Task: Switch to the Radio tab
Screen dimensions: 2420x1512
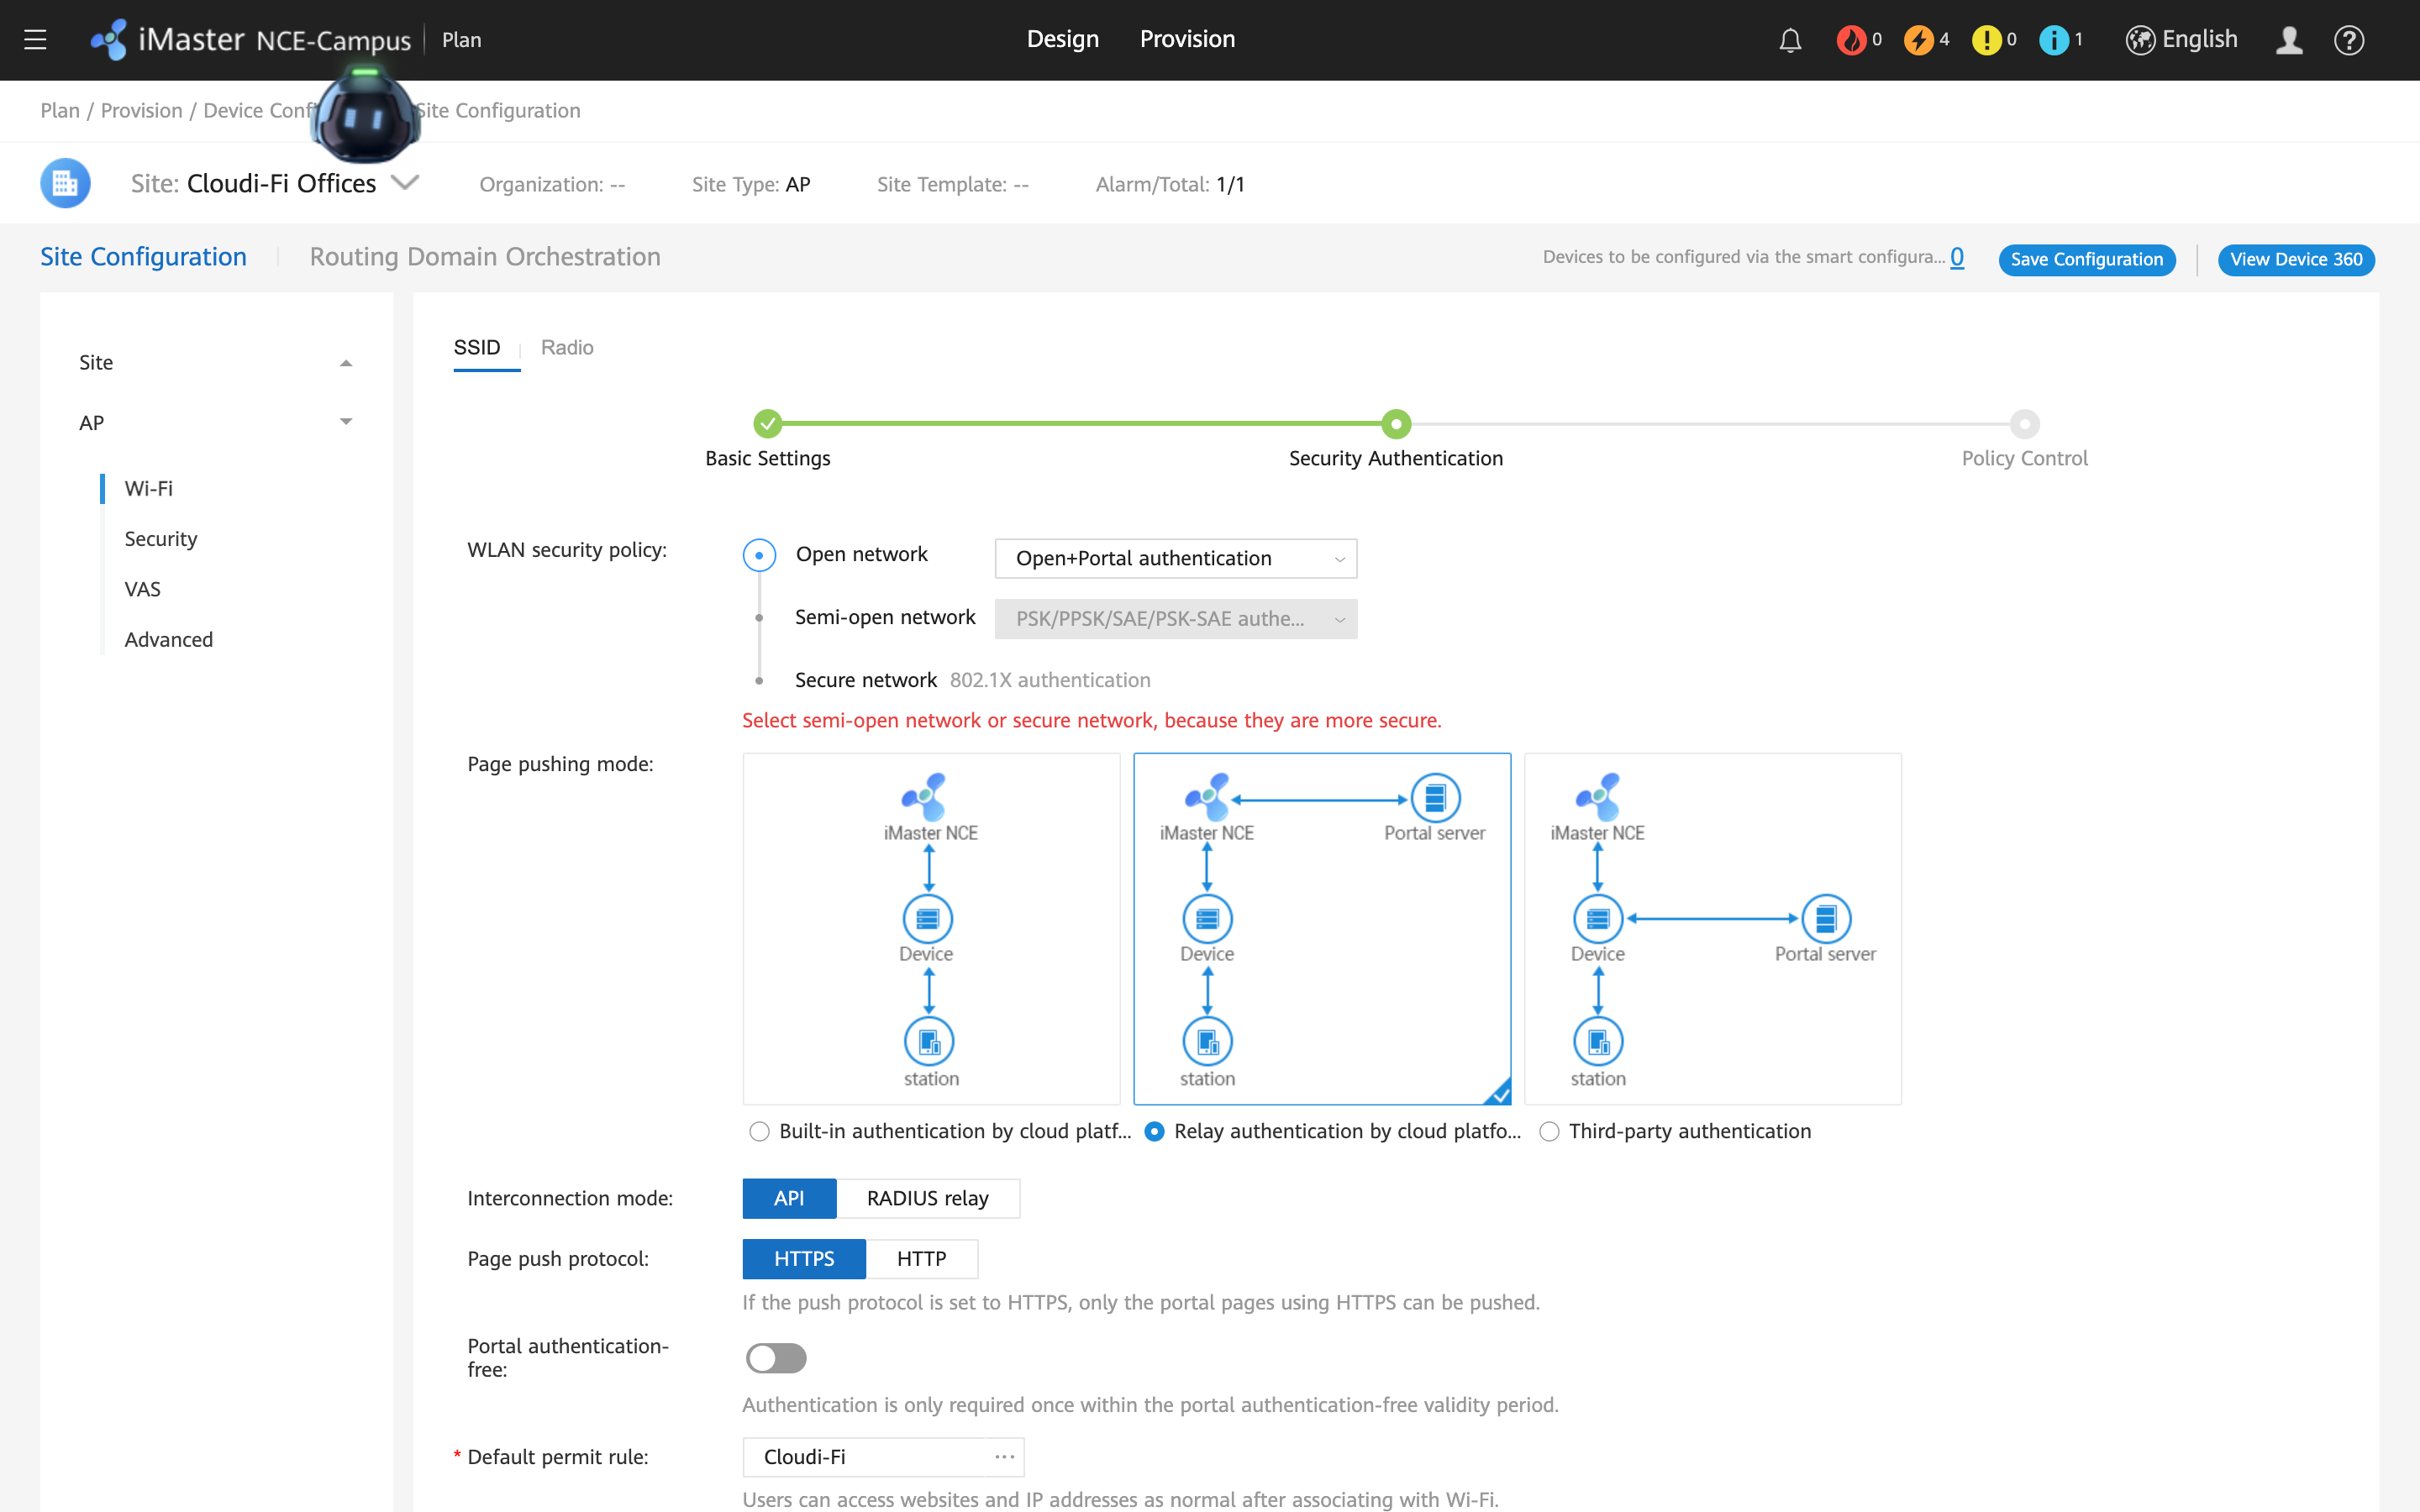Action: (x=567, y=347)
